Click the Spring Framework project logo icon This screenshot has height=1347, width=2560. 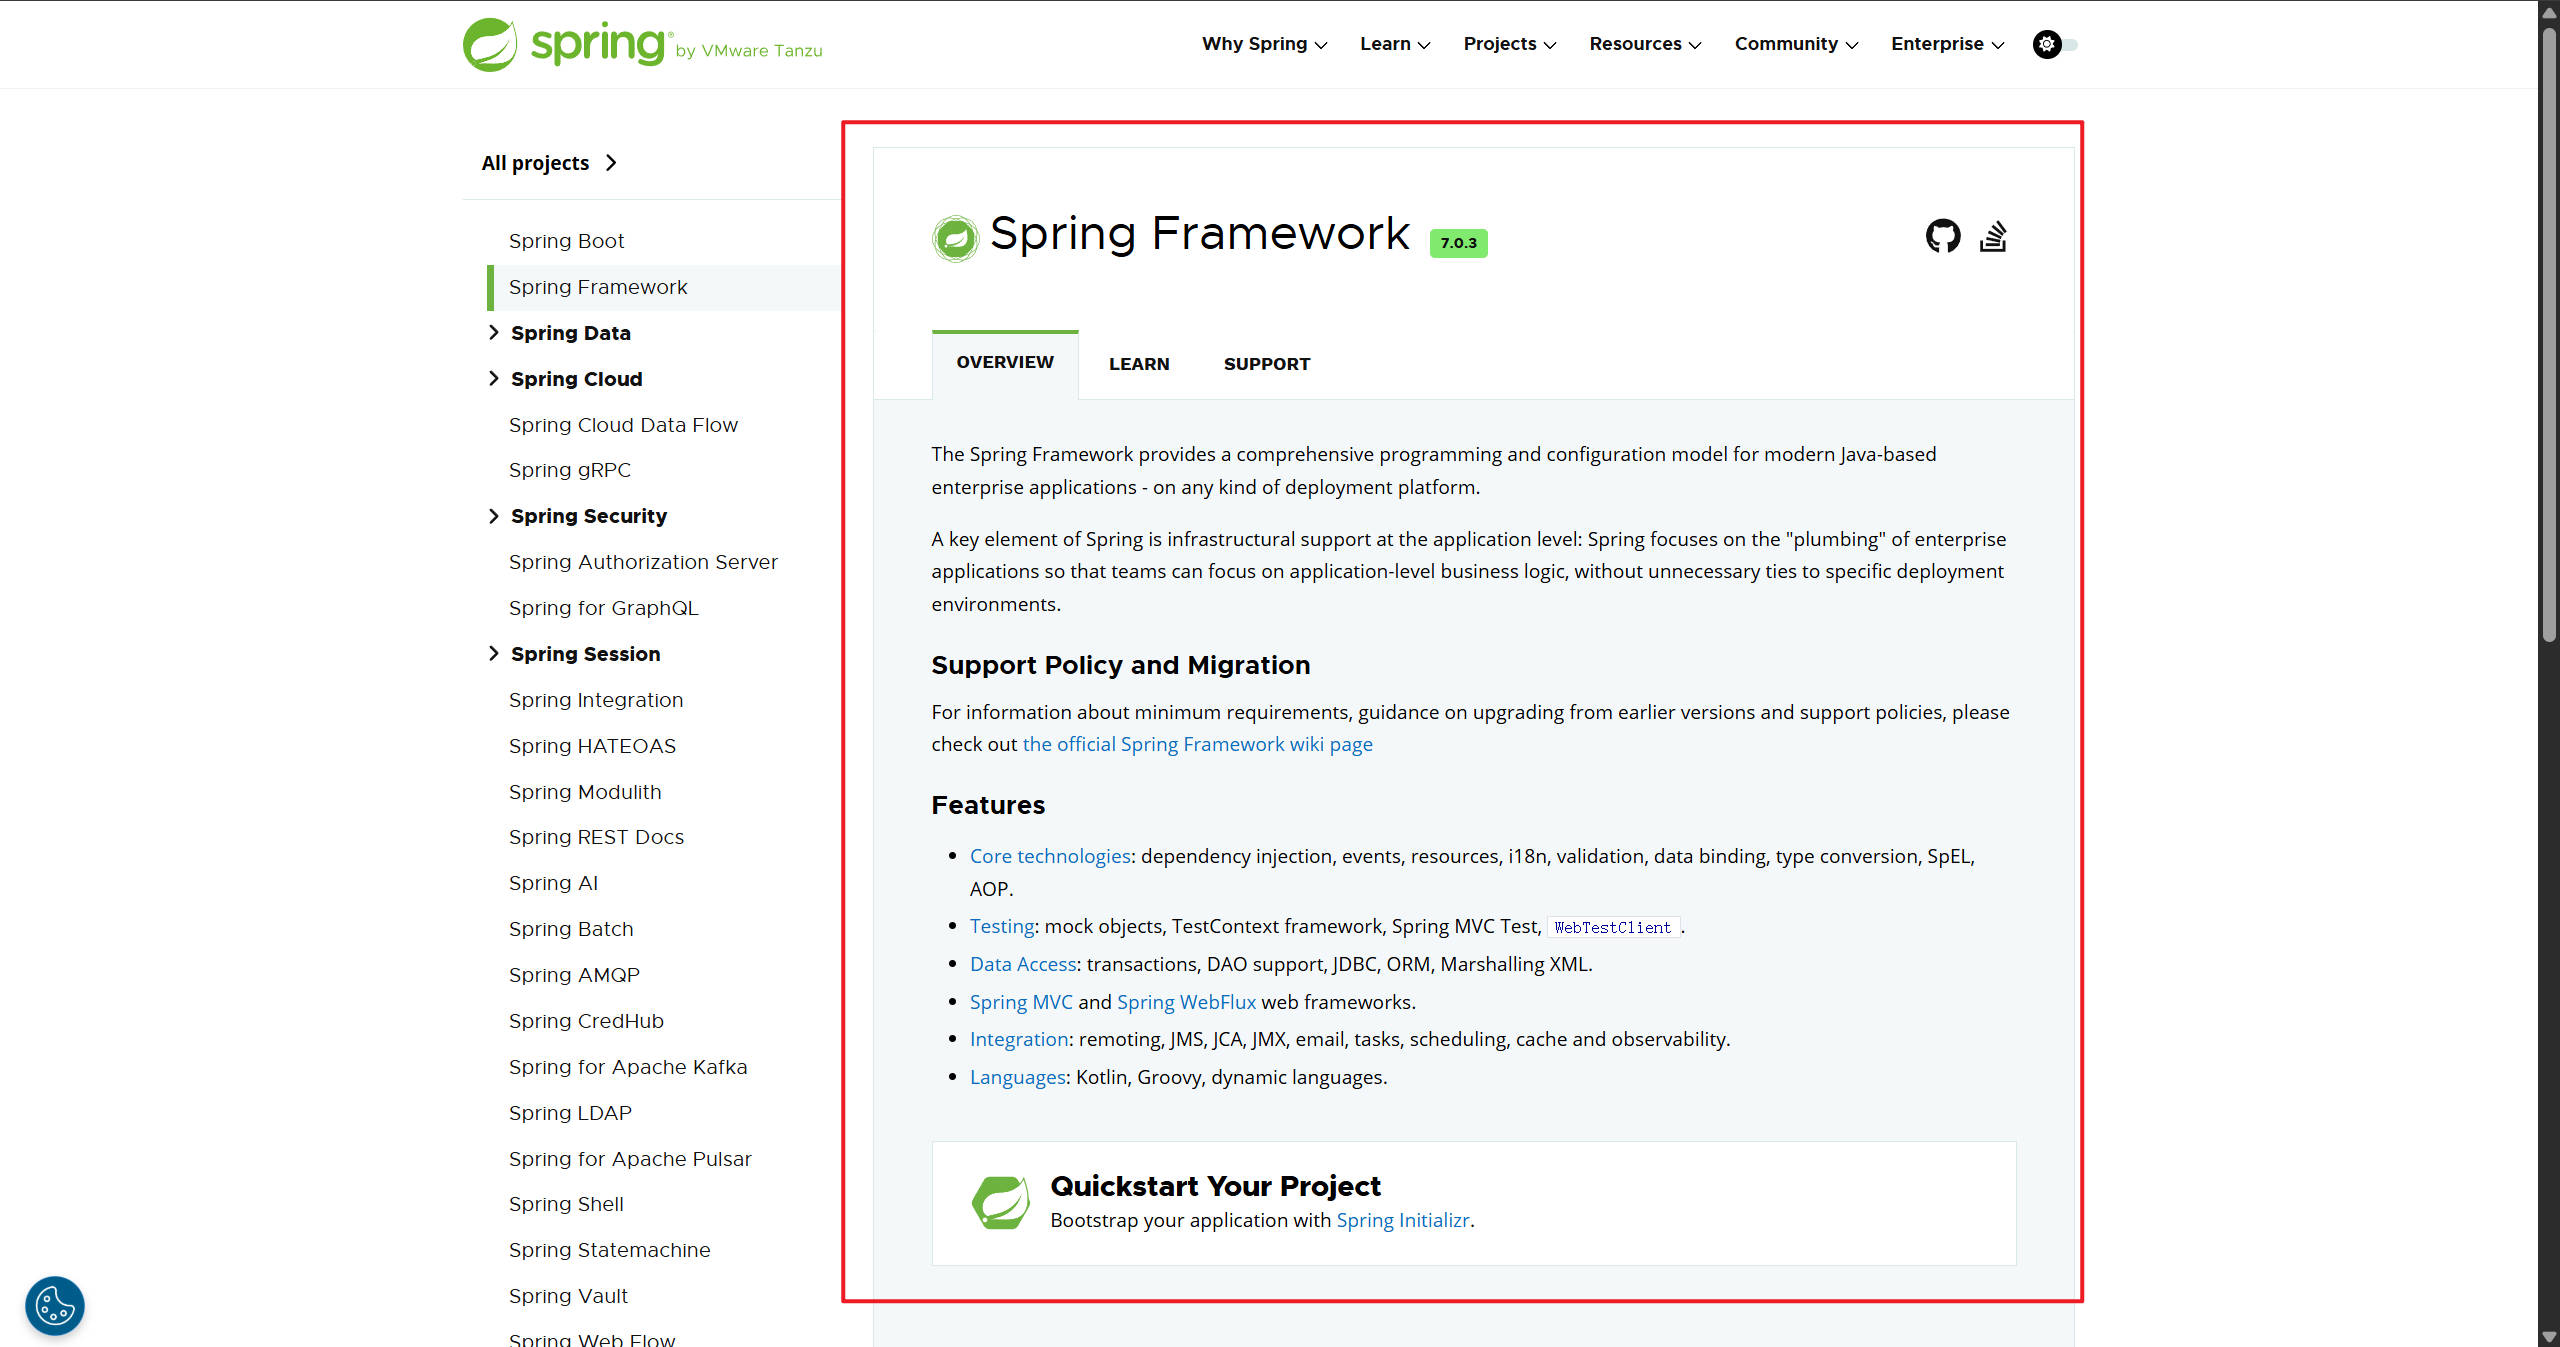pos(955,238)
